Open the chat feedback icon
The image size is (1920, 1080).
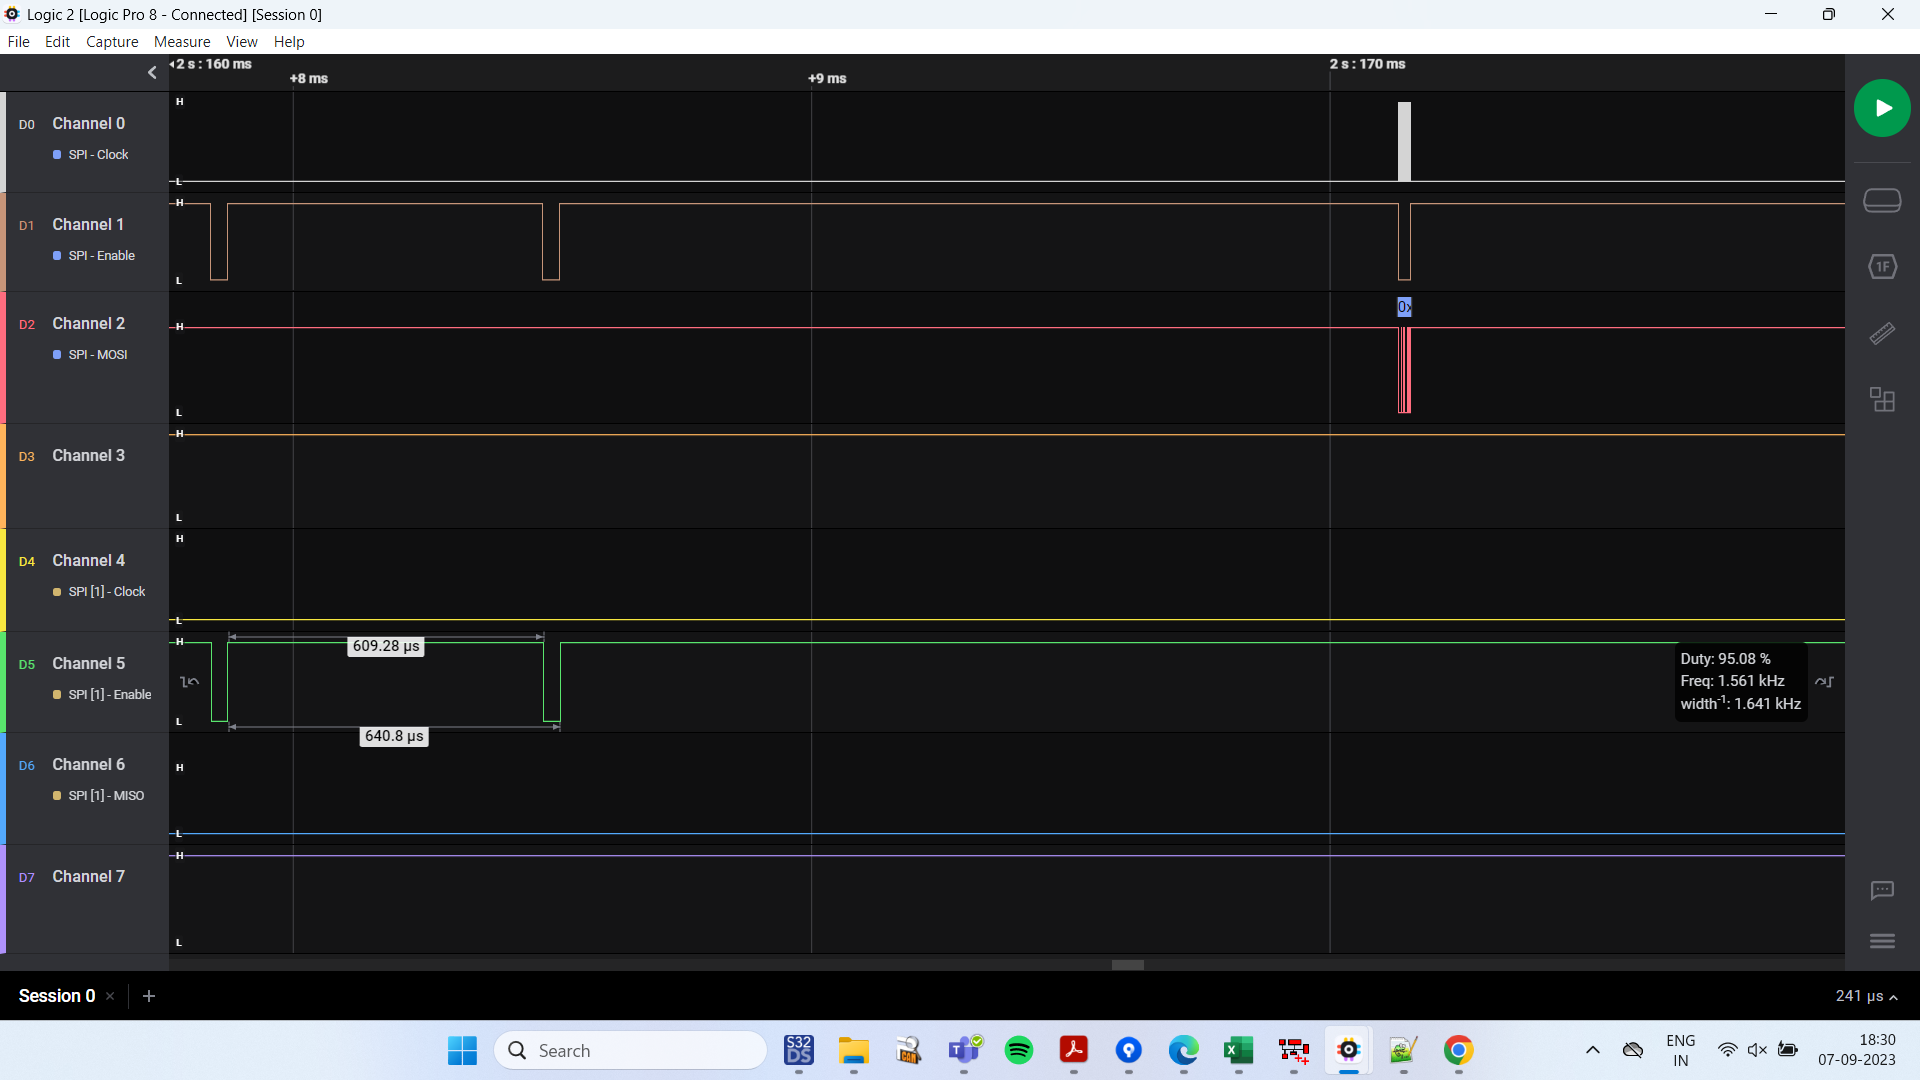[1882, 890]
